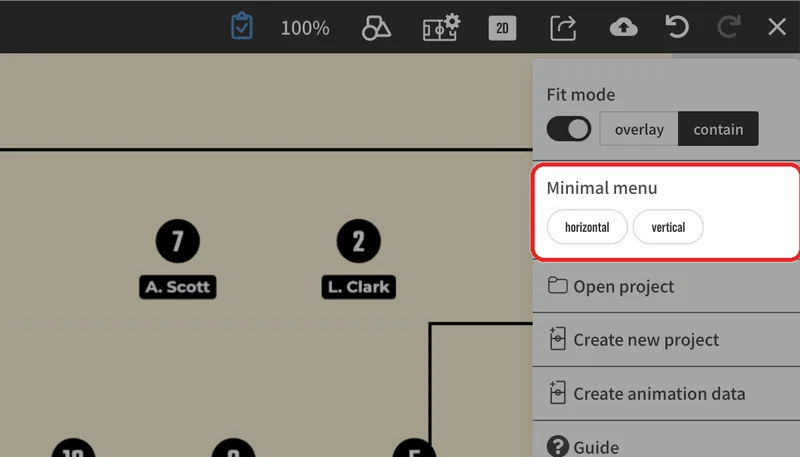Image resolution: width=800 pixels, height=457 pixels.
Task: Click the clipboard checkmark icon
Action: [x=241, y=26]
